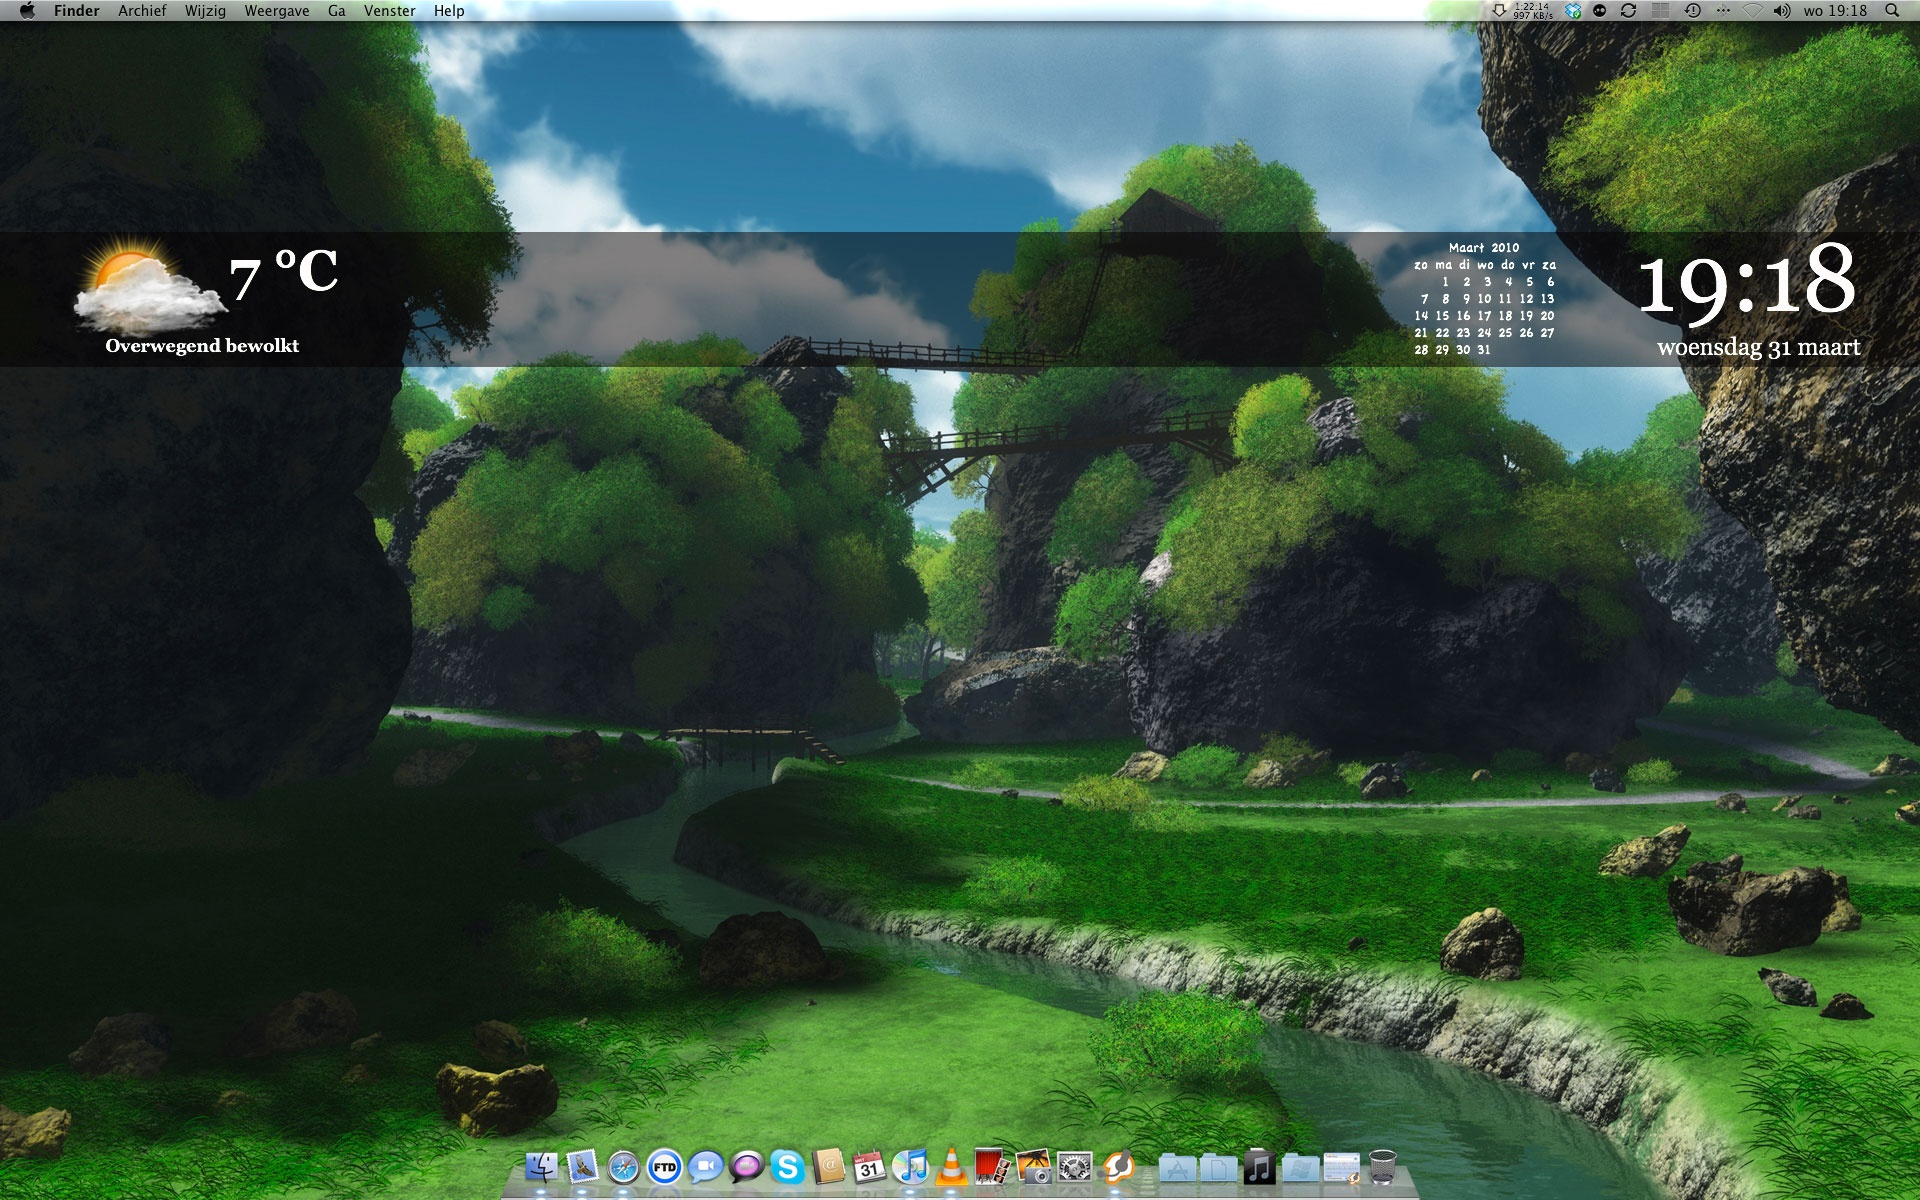1920x1200 pixels.
Task: Open the Address Book from the Dock
Action: click(x=829, y=1167)
